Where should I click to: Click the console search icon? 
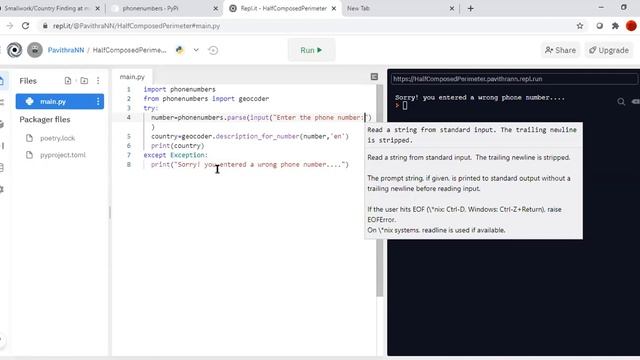pos(621,102)
